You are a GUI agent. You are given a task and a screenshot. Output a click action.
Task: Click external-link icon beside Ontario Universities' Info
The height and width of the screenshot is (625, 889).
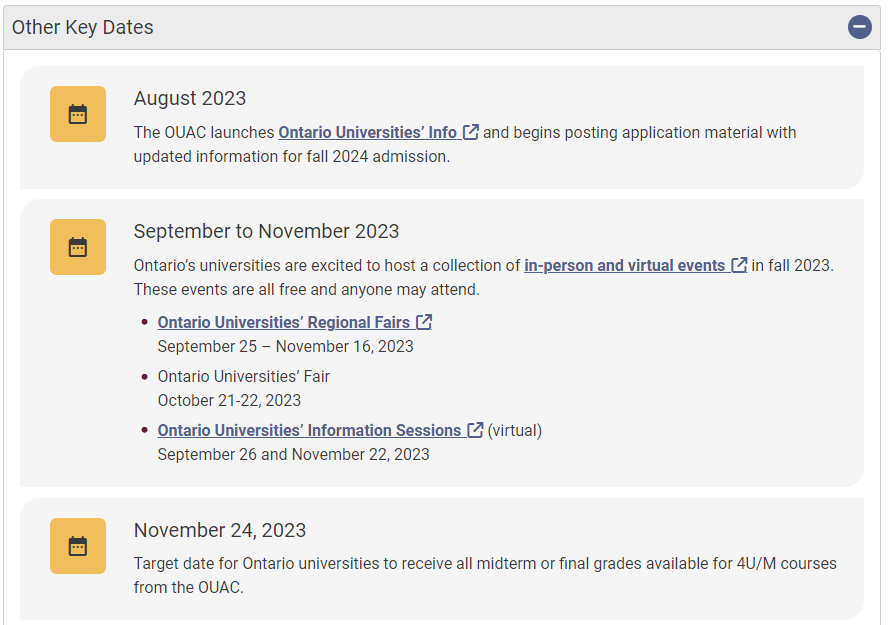coord(471,132)
